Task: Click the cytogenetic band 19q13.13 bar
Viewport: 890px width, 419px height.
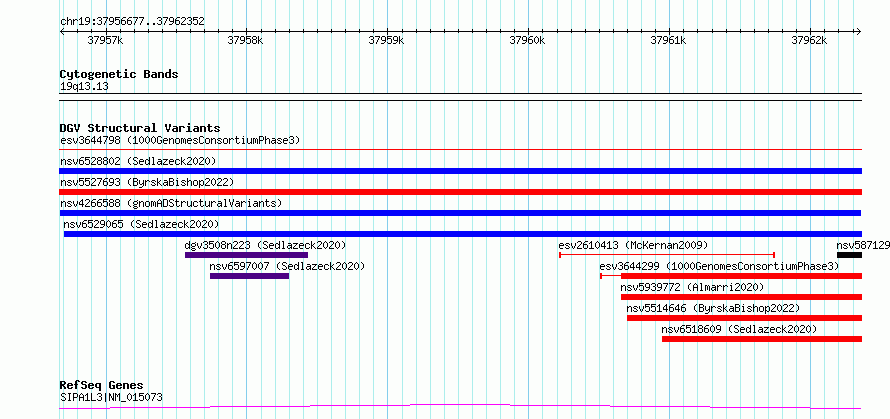Action: (460, 97)
